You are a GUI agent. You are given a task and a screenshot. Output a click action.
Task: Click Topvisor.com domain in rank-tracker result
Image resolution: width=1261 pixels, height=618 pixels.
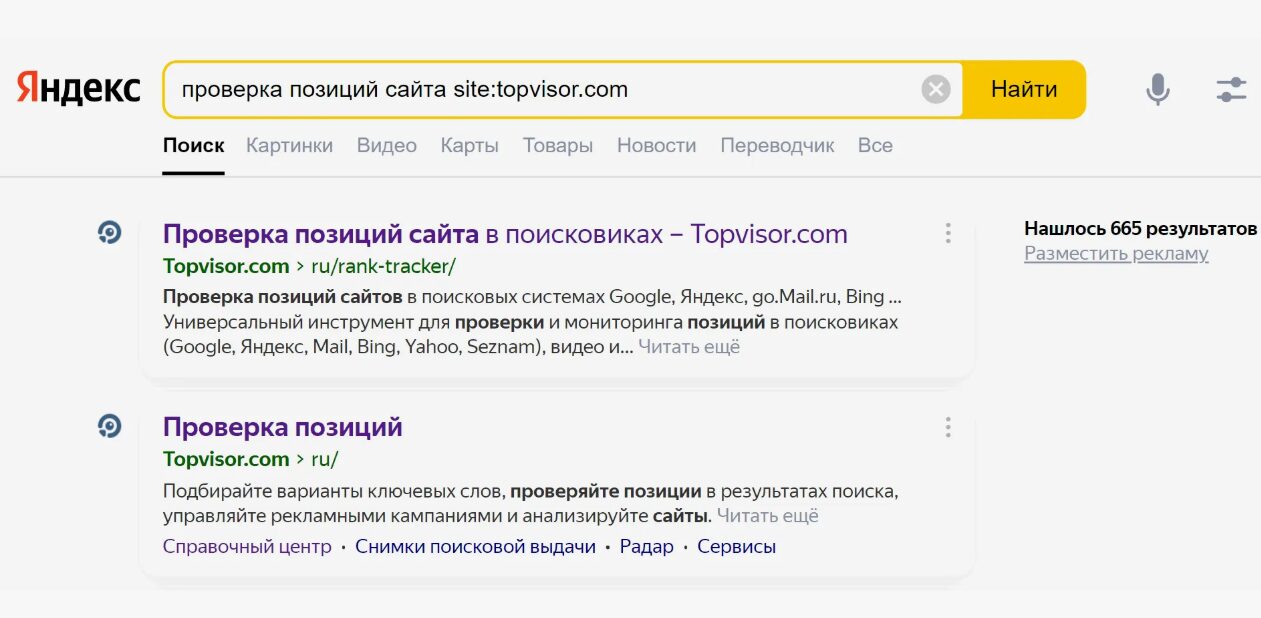pyautogui.click(x=226, y=266)
